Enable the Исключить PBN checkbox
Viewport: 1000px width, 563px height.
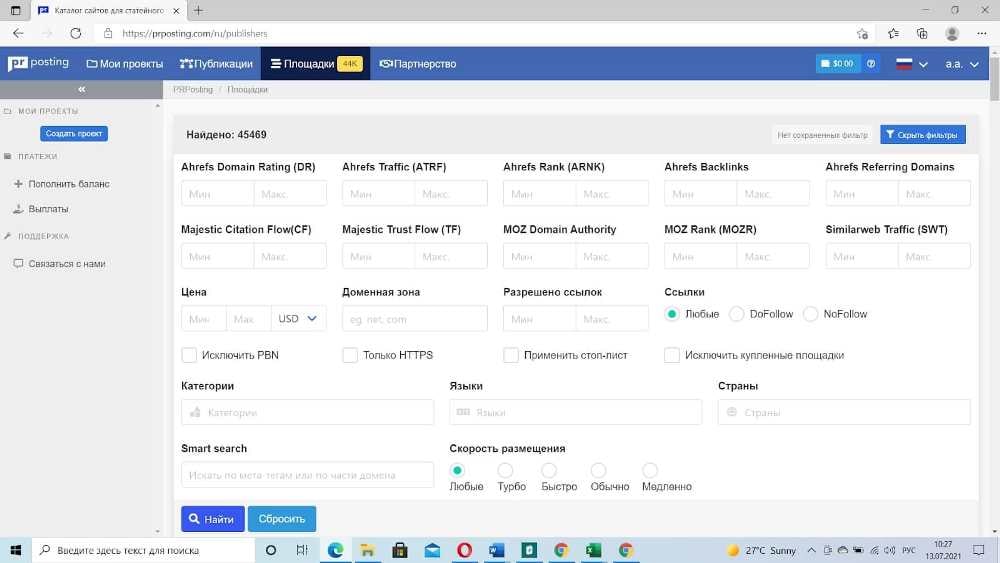(x=189, y=355)
